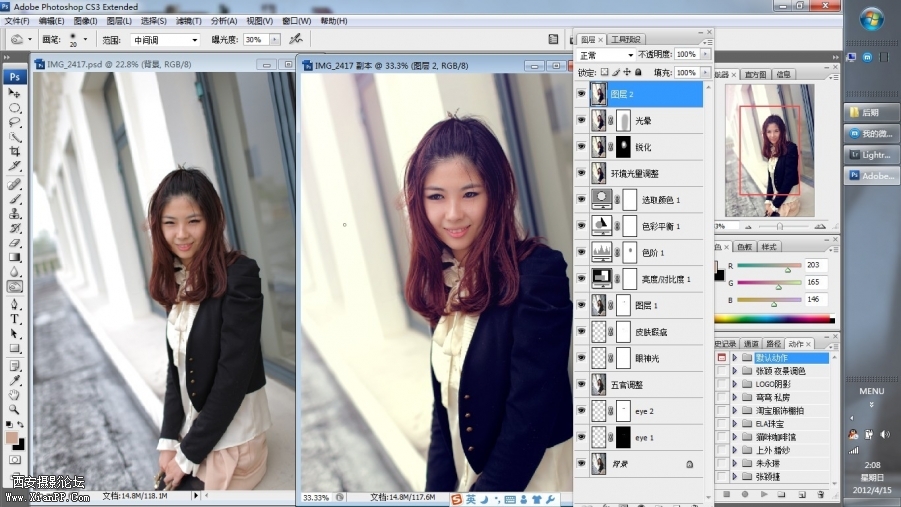Toggle checkbox for LOGO阴影 action set

[x=722, y=384]
